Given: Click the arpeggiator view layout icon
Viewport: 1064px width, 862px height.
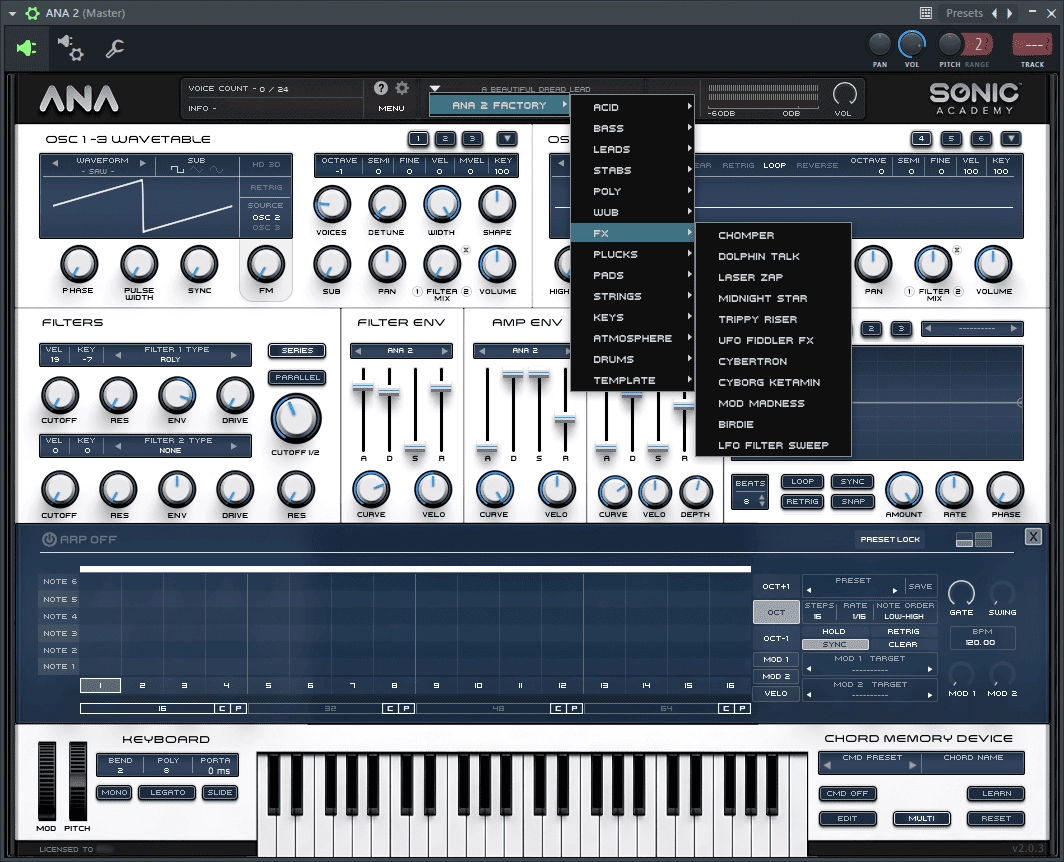Looking at the screenshot, I should (974, 540).
